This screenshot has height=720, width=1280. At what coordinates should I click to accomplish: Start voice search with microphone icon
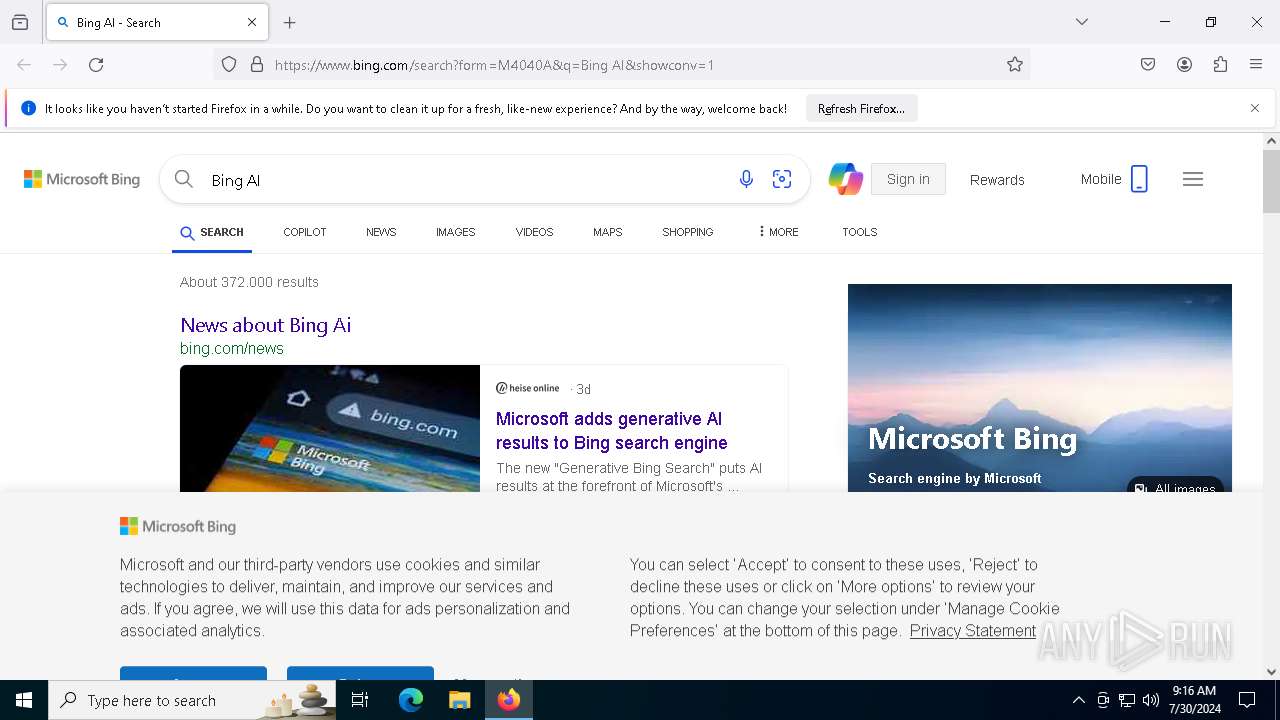[746, 179]
